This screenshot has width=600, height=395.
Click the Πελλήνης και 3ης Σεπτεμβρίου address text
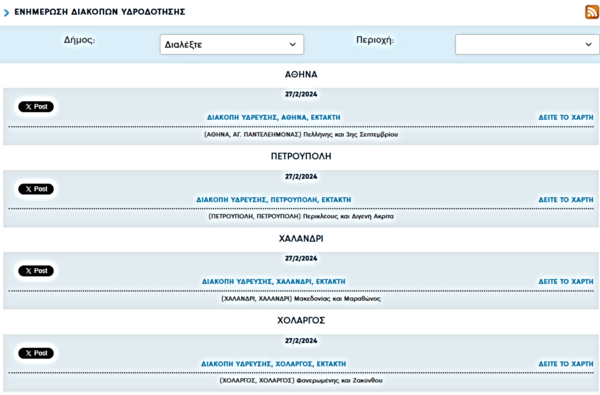point(351,135)
